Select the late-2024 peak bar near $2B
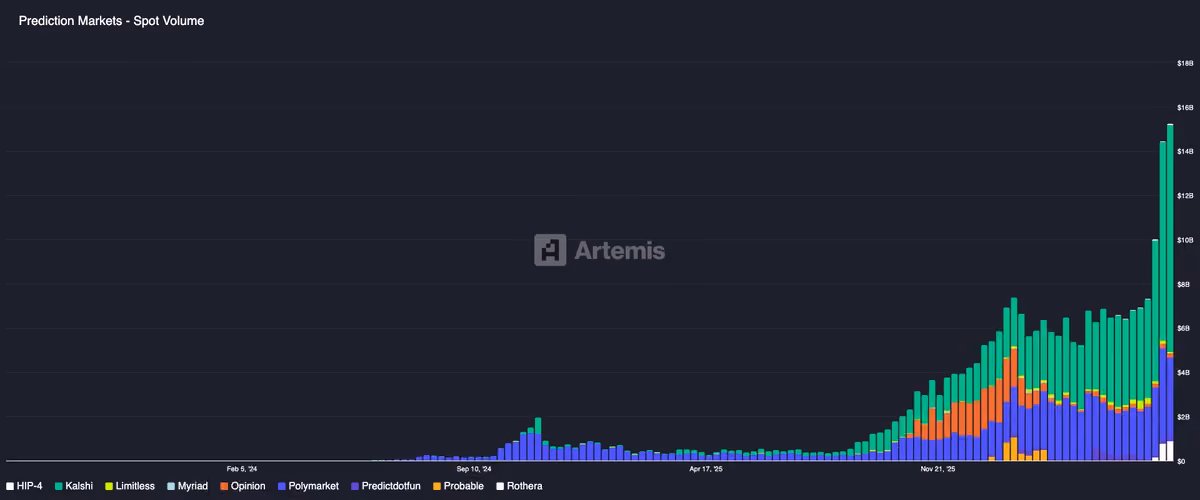Screen dimensions: 1200x500 538,439
